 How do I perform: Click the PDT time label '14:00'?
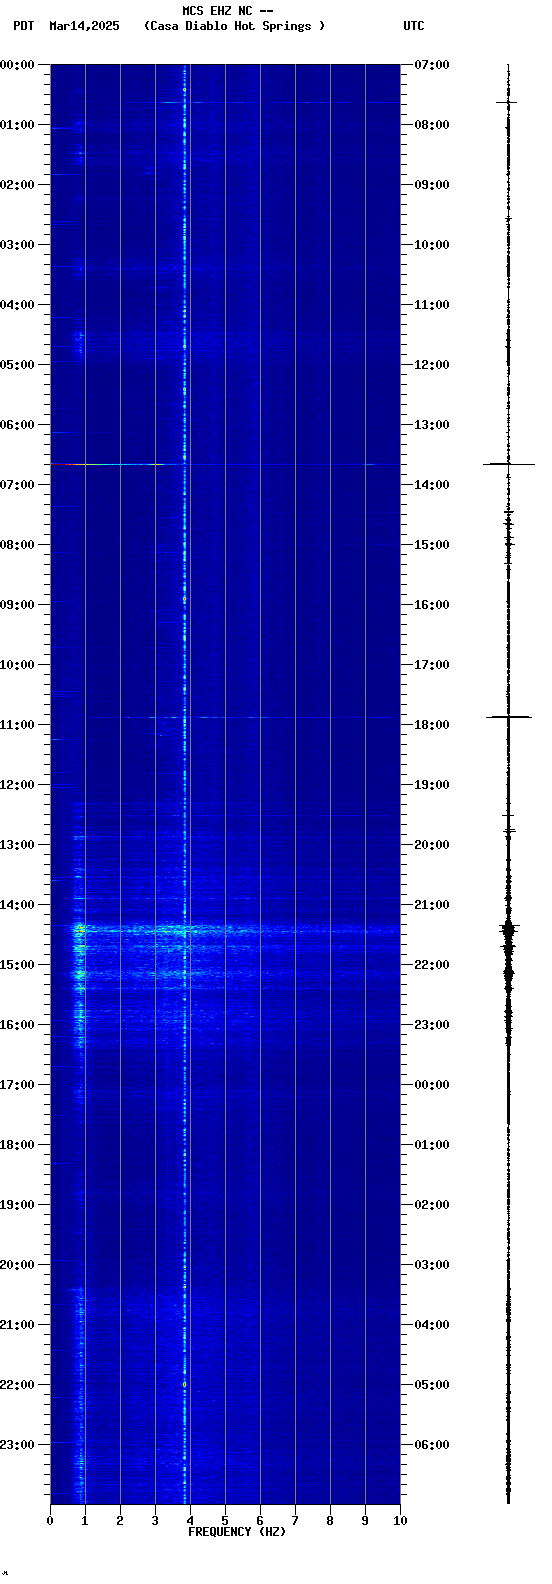(x=17, y=905)
